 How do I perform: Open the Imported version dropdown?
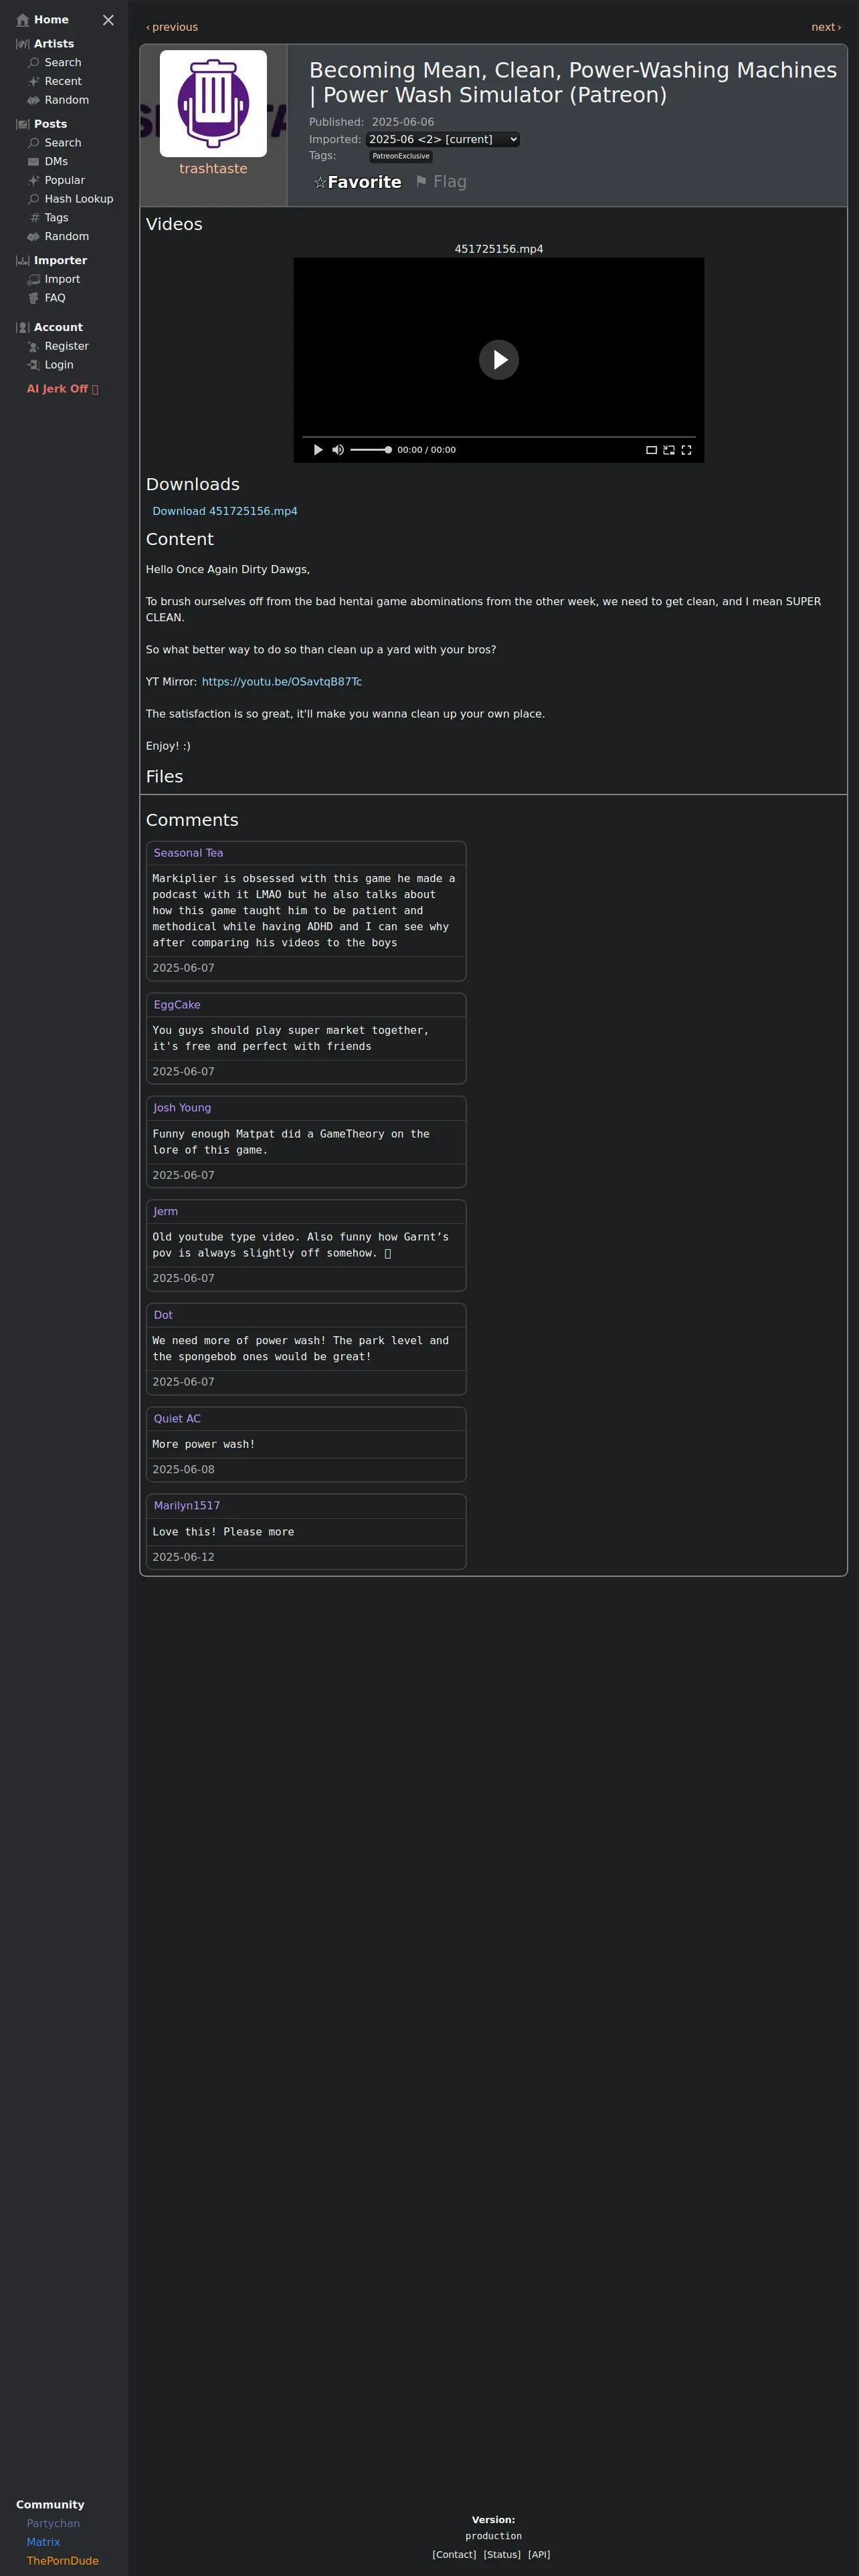pos(442,140)
